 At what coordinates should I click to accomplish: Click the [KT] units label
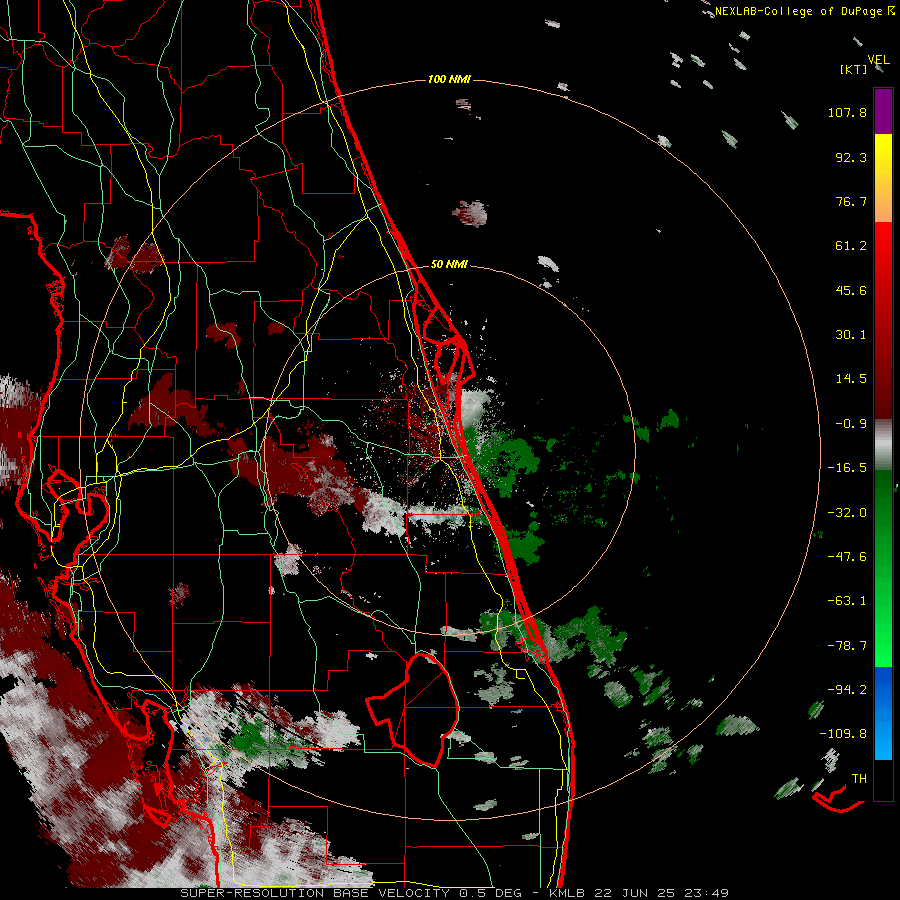click(854, 69)
